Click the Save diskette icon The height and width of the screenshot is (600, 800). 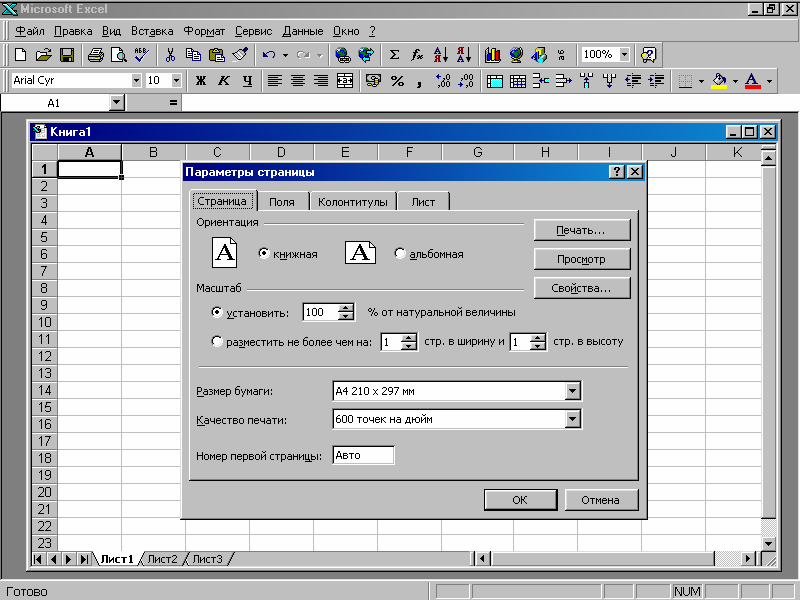click(67, 55)
